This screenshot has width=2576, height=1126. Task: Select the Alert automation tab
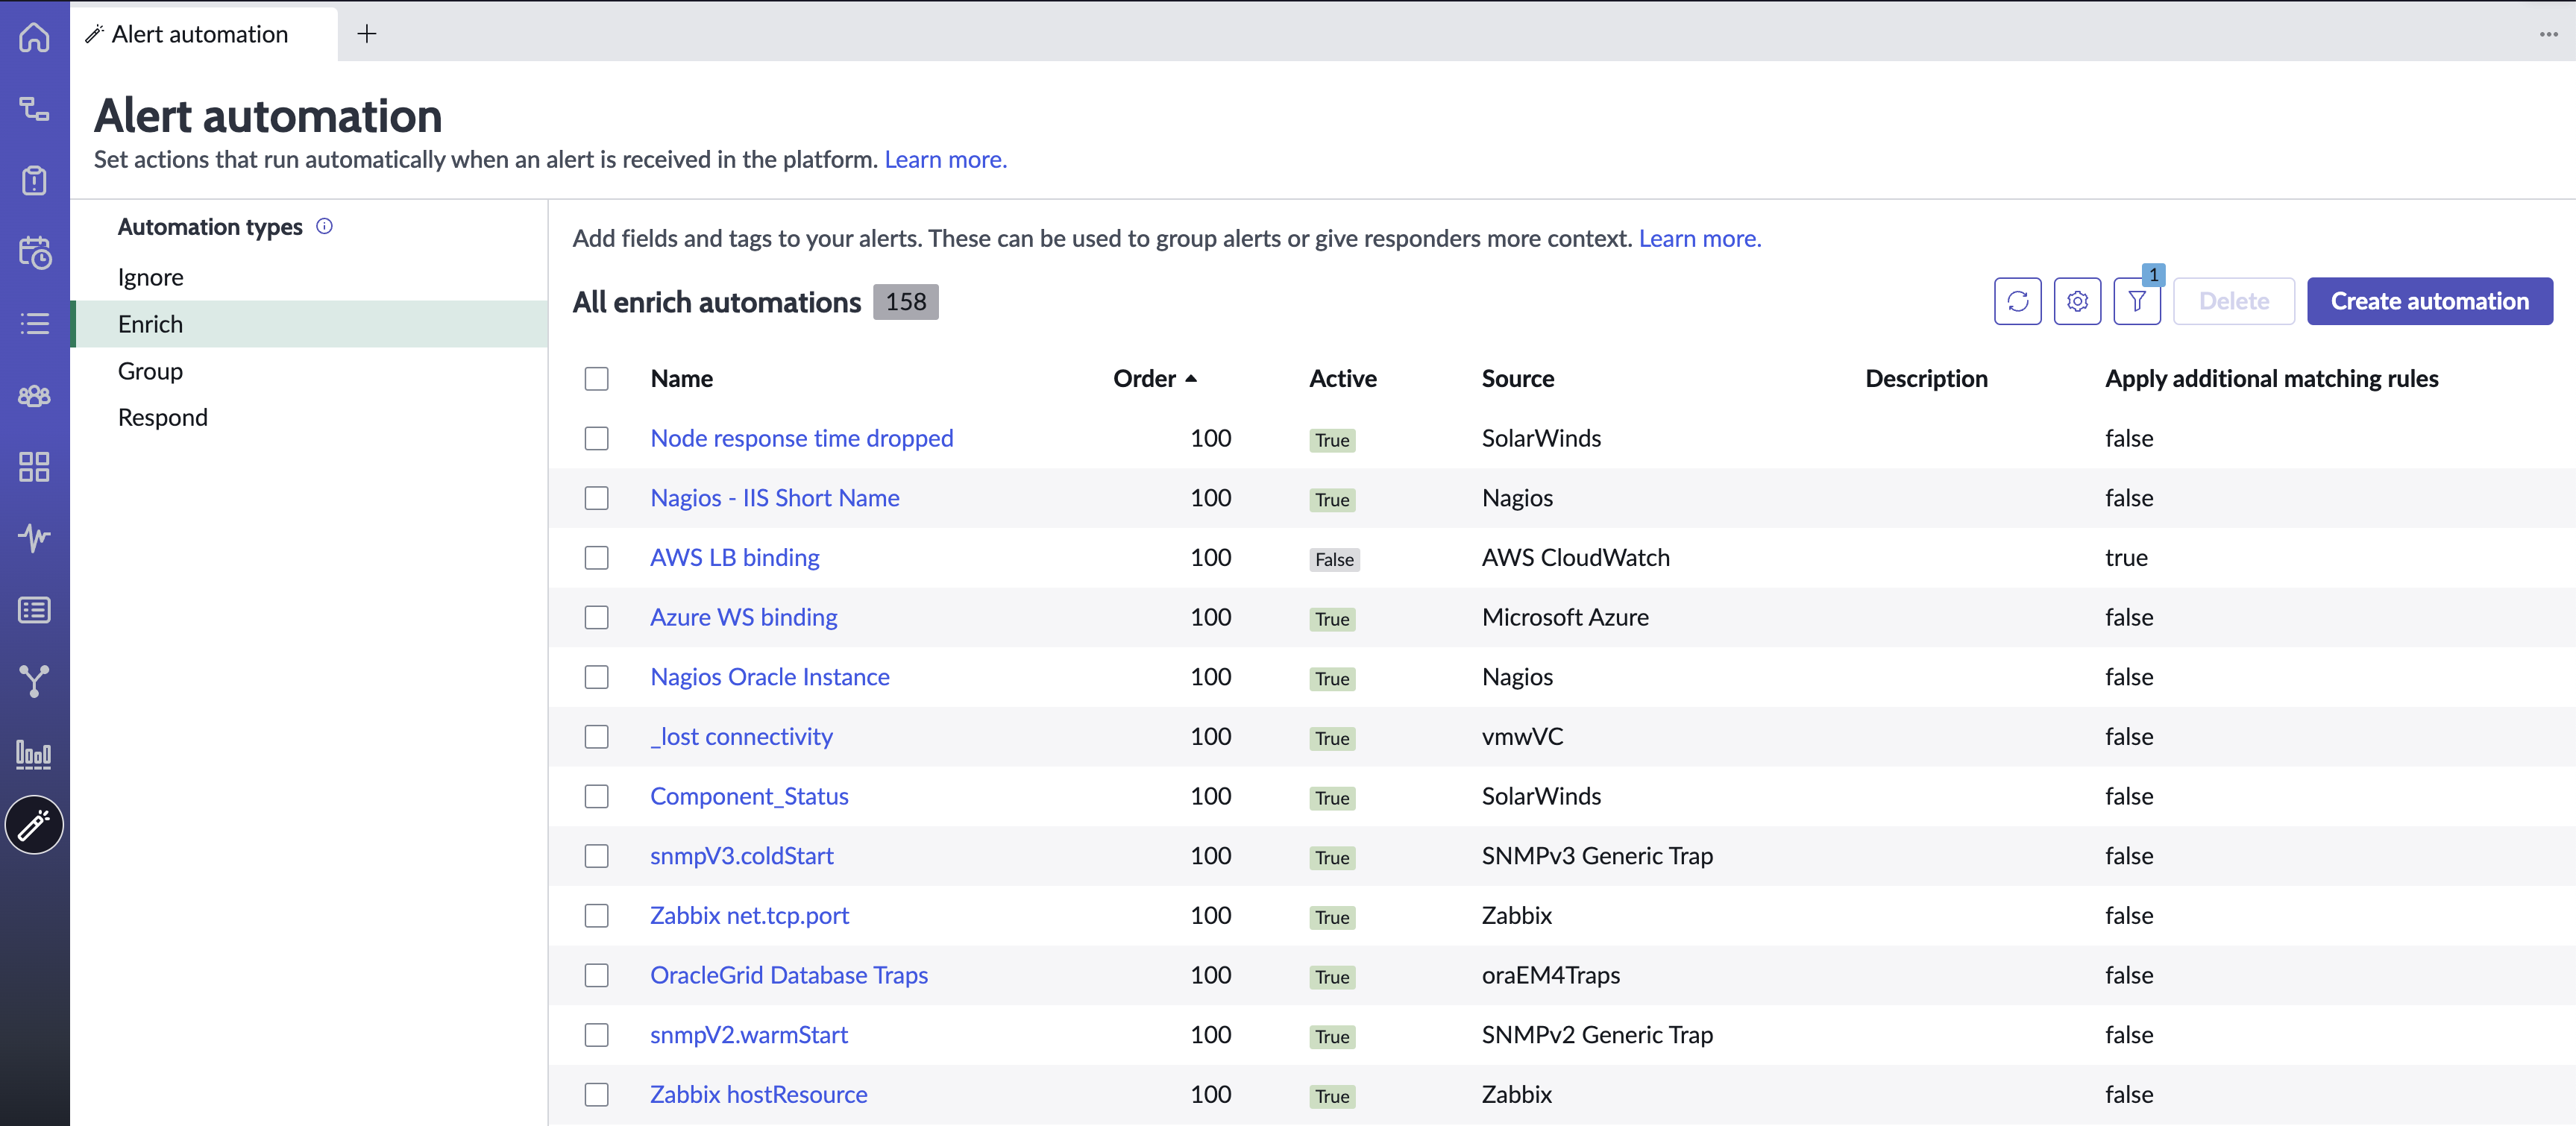[x=204, y=34]
